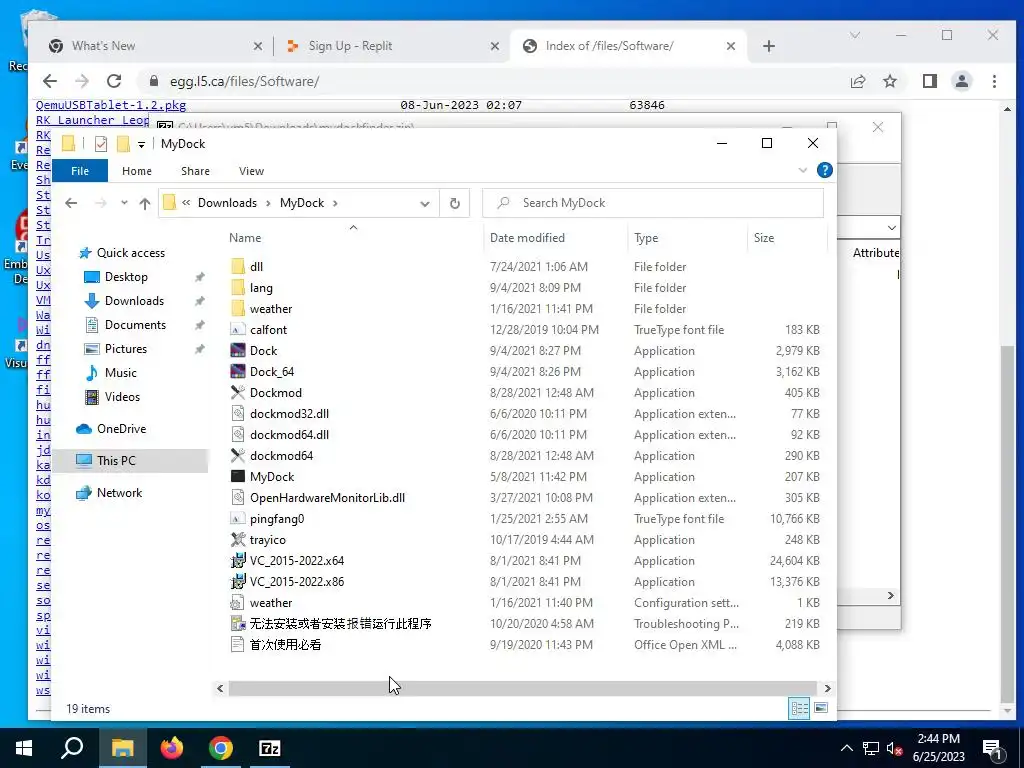
Task: Click the Explorer horizontal scrollbar
Action: click(x=522, y=688)
